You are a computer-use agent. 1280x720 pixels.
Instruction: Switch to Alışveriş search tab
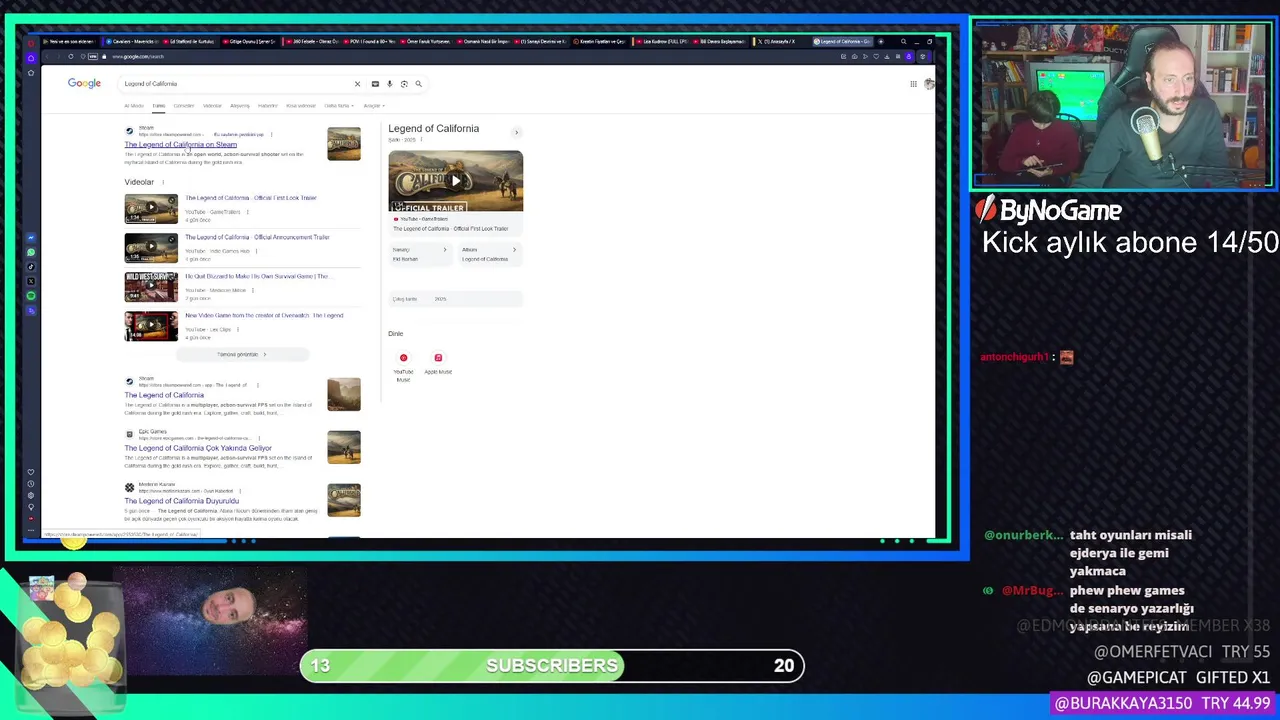(x=240, y=105)
